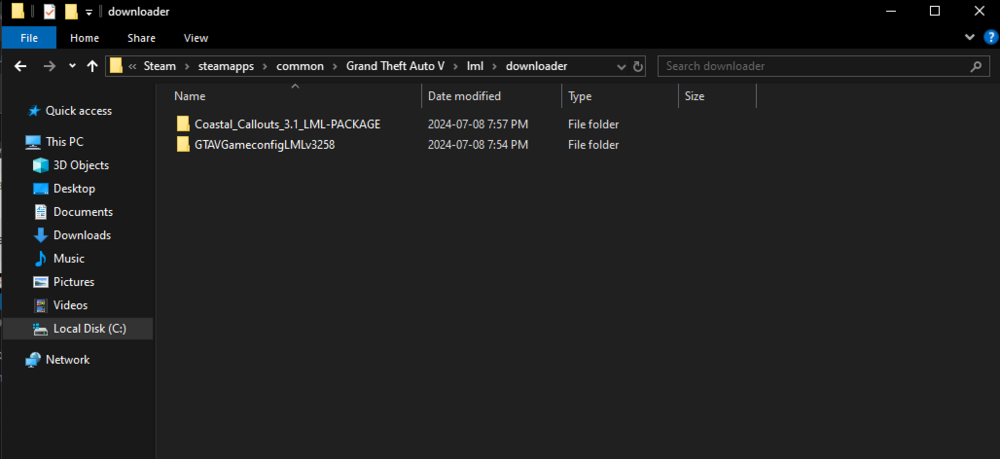The width and height of the screenshot is (1000, 459).
Task: Click the steamapps breadcrumb
Action: (x=227, y=66)
